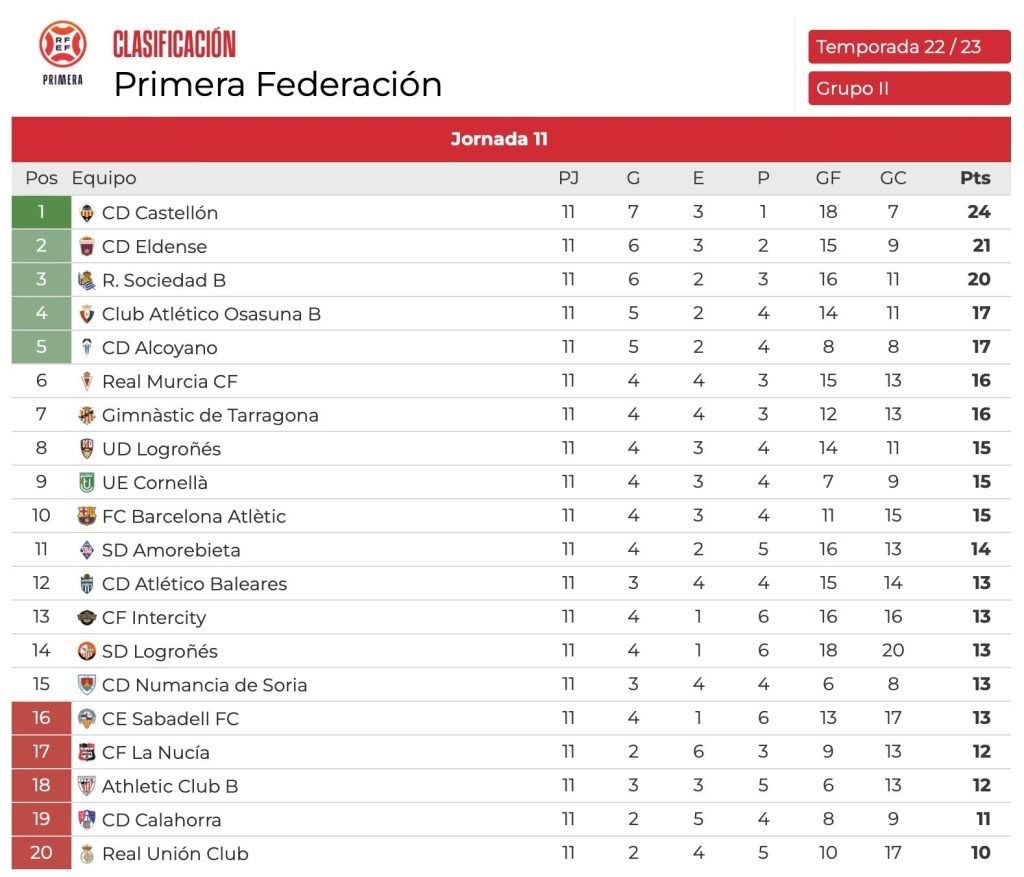Click the Jornada 11 header bar
This screenshot has height=877, width=1024.
click(x=511, y=140)
